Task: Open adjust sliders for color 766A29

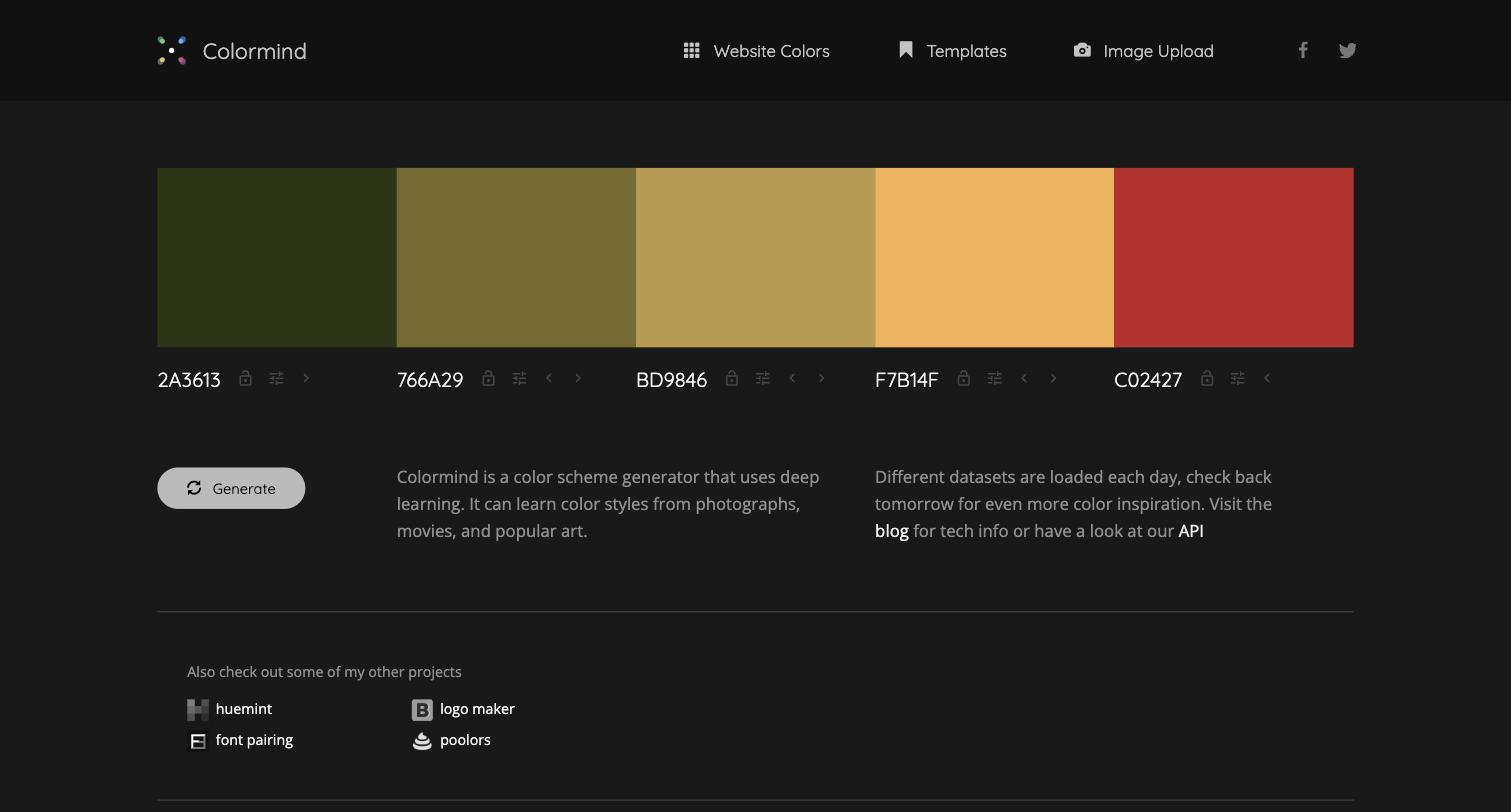Action: point(519,378)
